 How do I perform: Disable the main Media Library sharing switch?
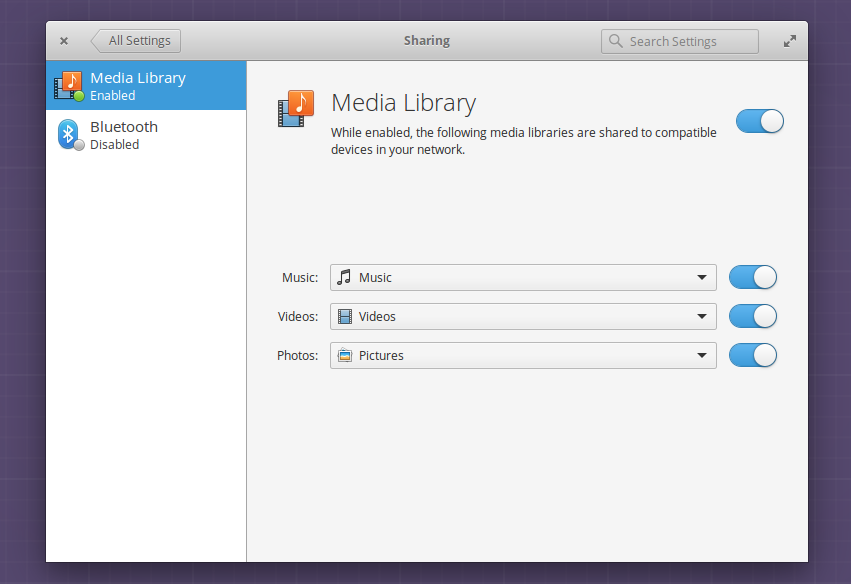(760, 121)
